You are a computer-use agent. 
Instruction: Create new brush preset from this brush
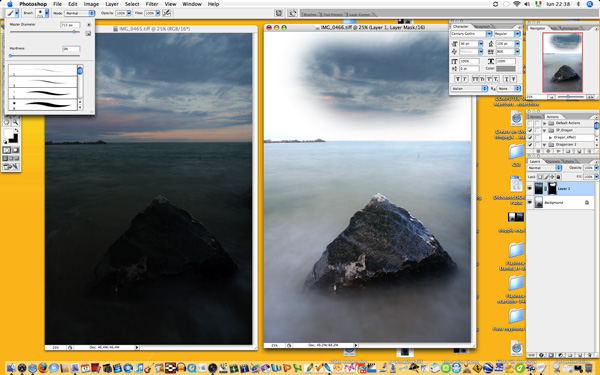click(88, 34)
